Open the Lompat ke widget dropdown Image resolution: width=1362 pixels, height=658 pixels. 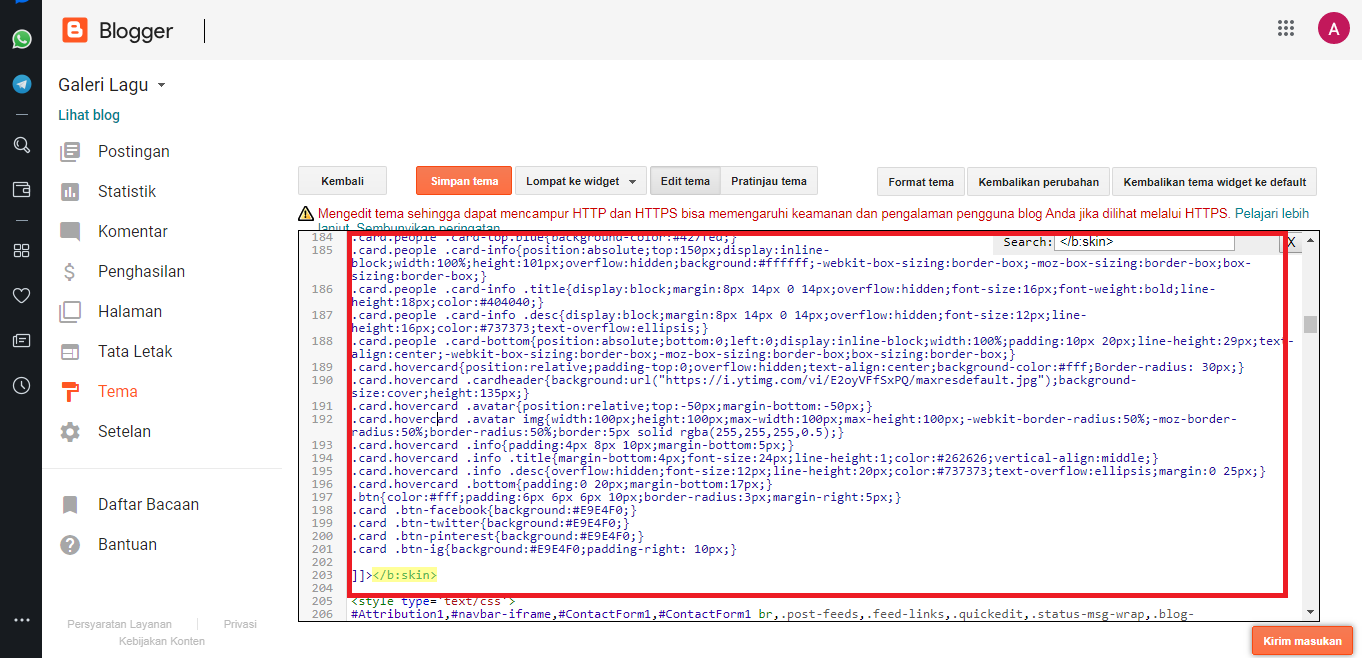(580, 181)
